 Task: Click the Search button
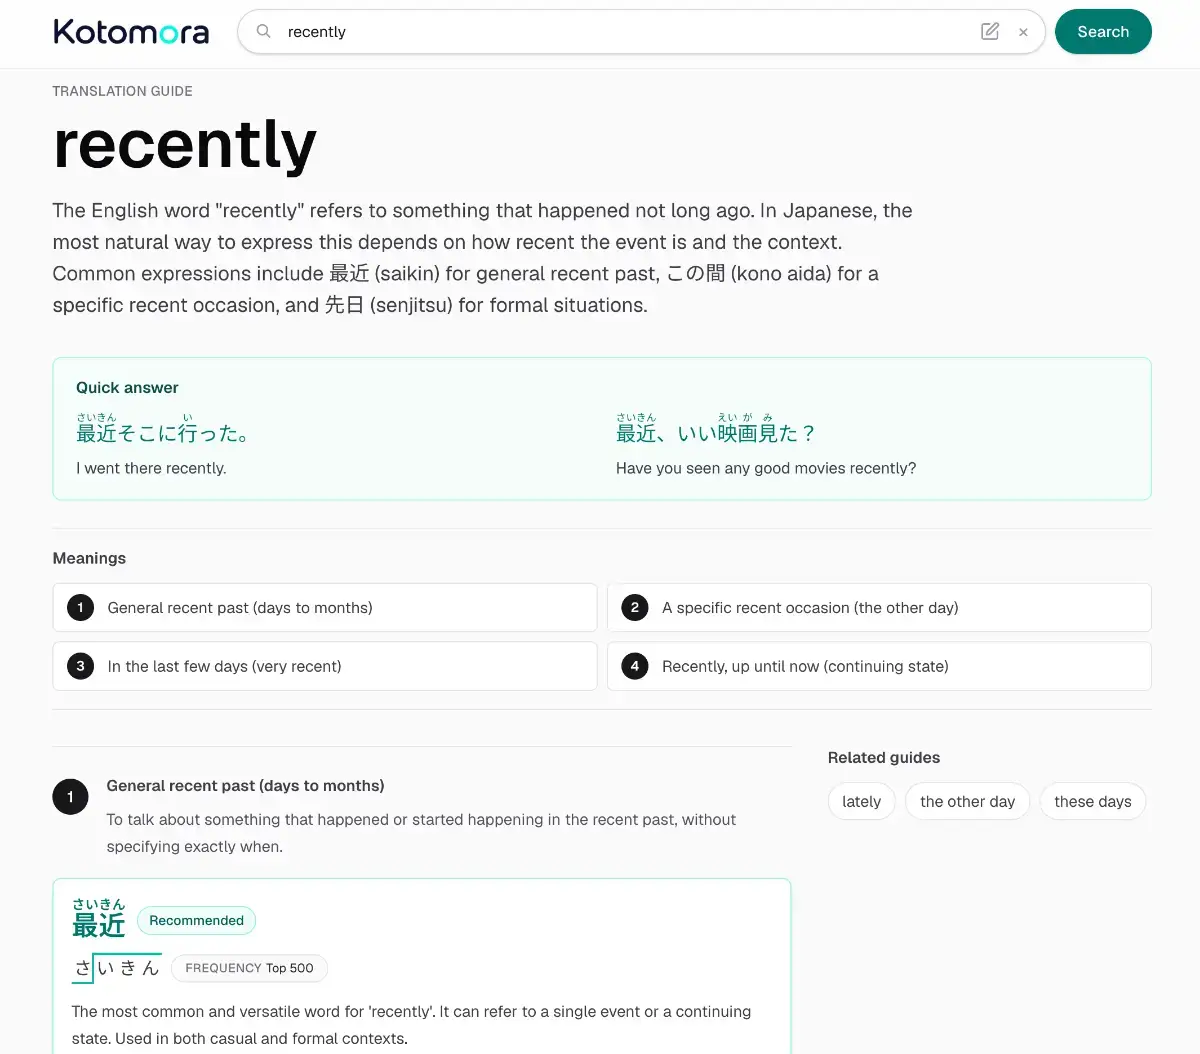[x=1103, y=31]
